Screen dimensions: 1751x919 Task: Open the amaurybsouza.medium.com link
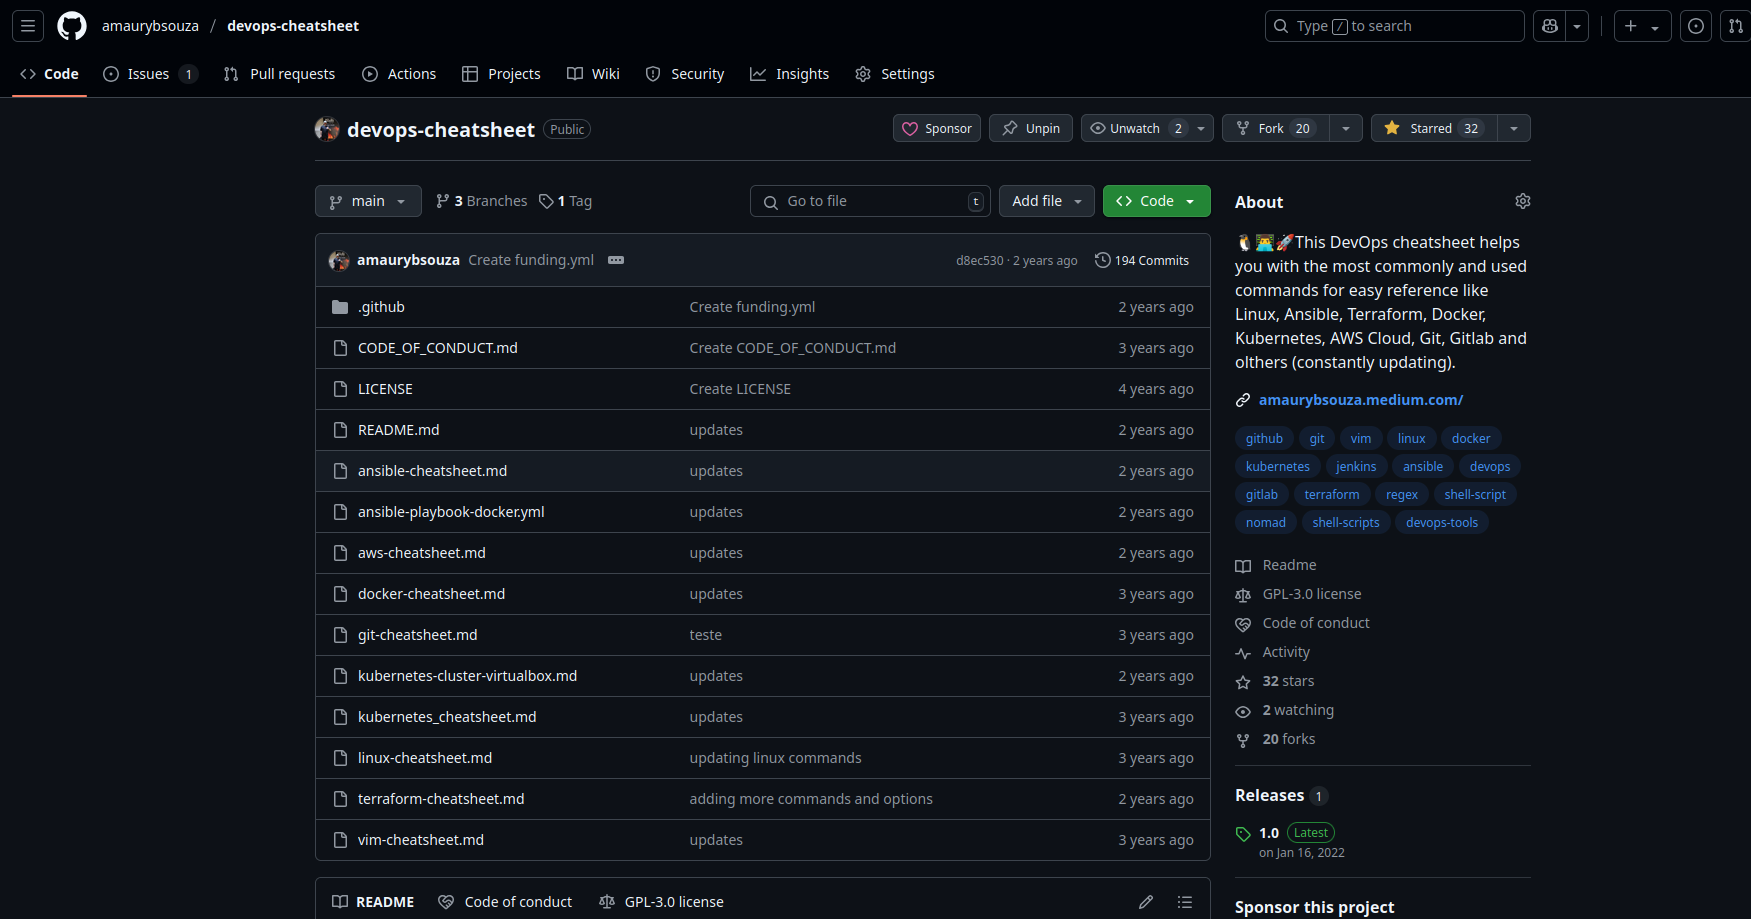pos(1361,400)
